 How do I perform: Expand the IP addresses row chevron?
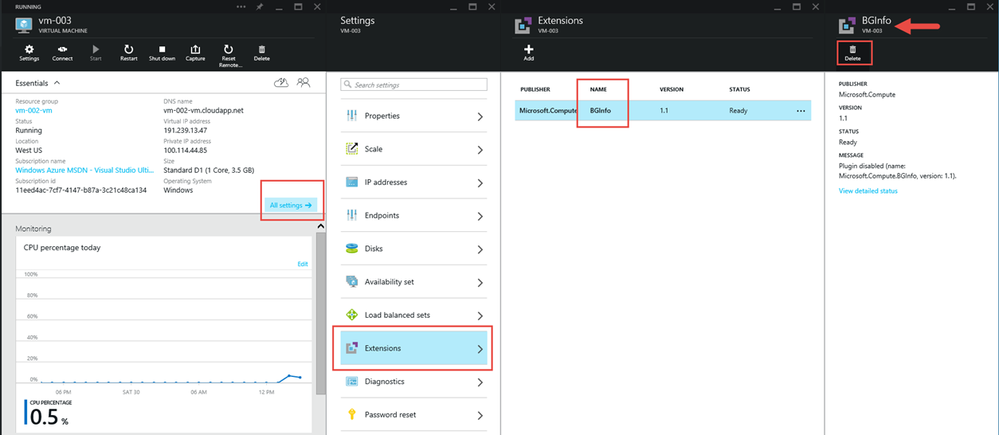click(x=480, y=183)
